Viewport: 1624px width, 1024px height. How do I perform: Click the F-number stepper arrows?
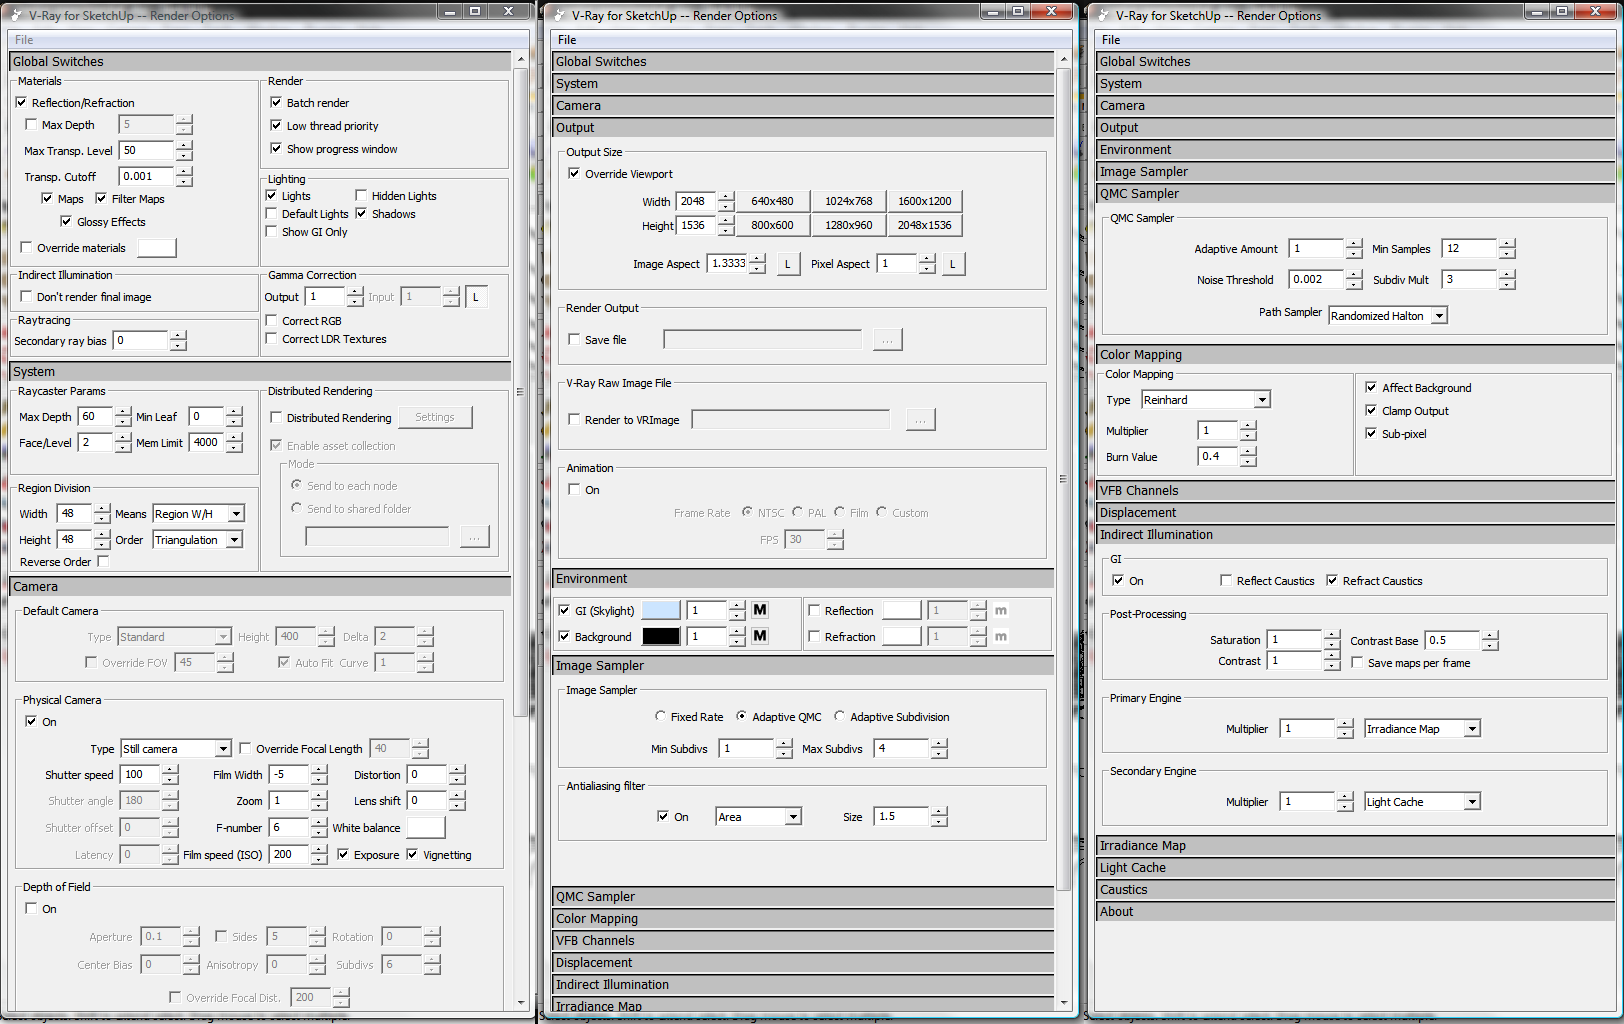(x=319, y=828)
